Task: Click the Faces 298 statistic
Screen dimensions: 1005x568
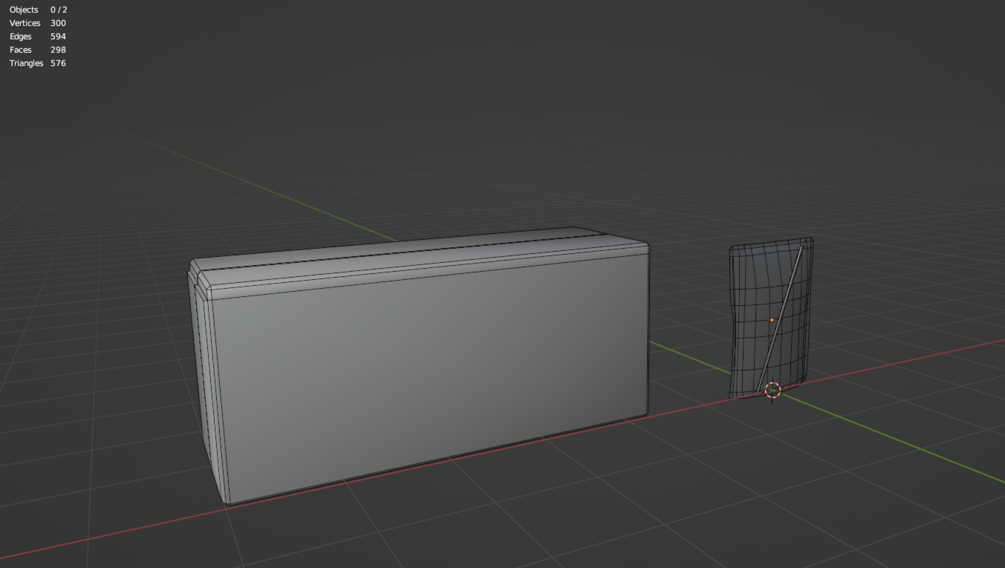Action: point(38,50)
